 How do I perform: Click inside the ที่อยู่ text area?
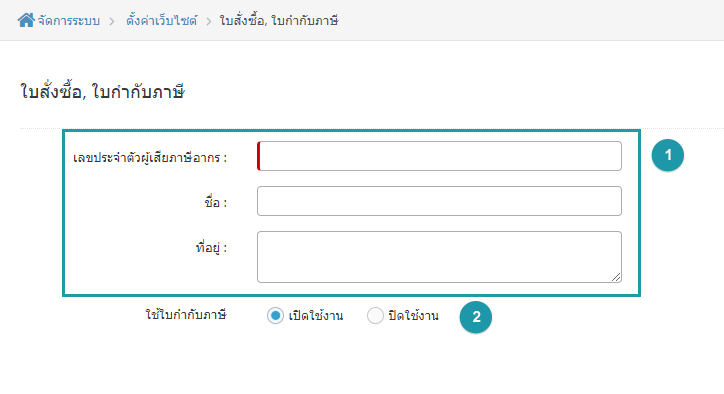coord(439,257)
